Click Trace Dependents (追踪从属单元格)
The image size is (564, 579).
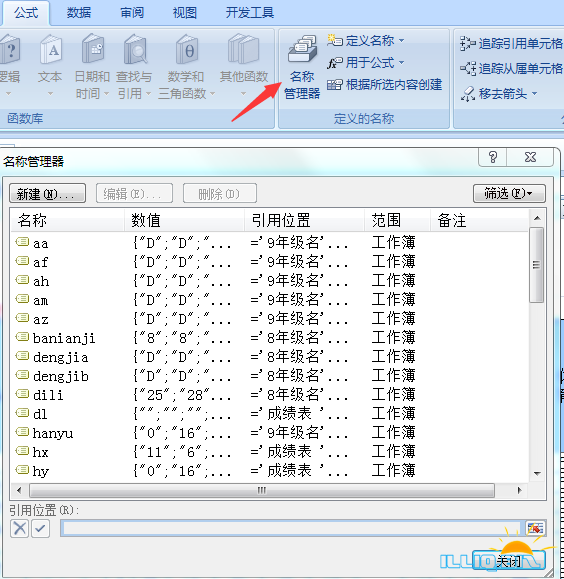[511, 68]
